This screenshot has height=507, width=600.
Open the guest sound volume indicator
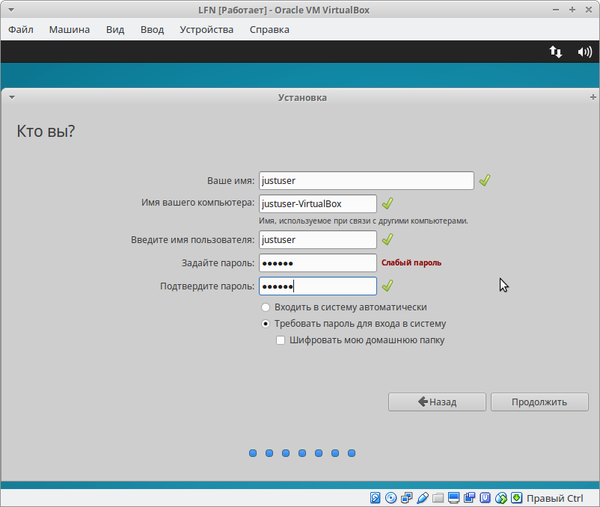584,52
